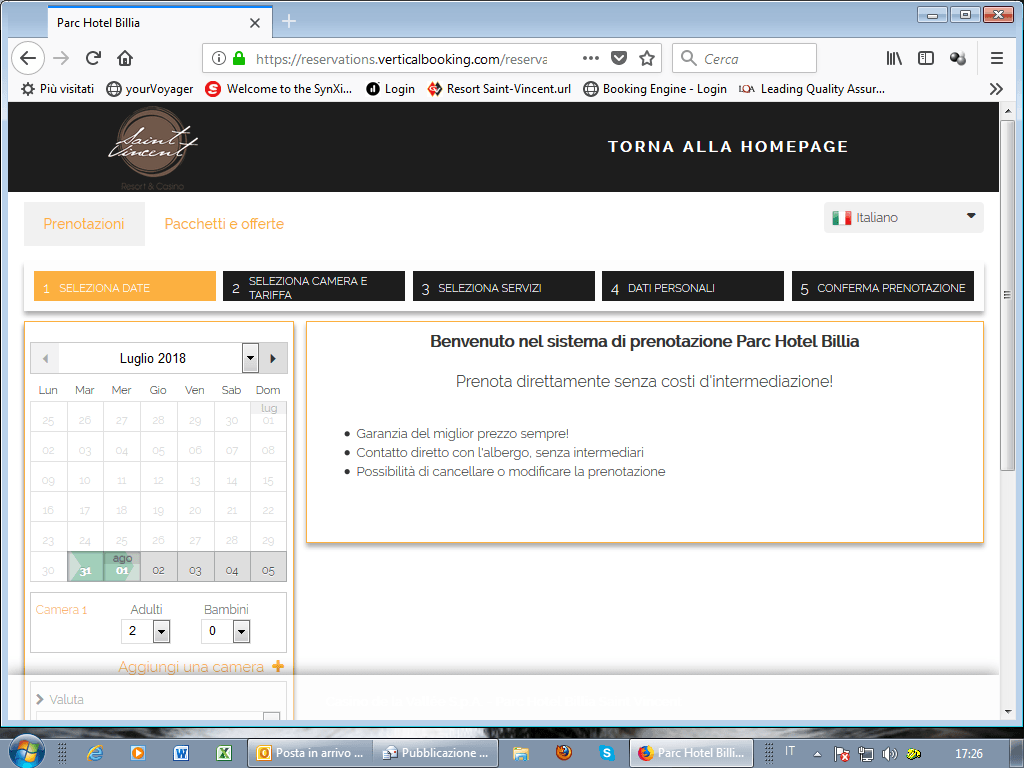
Task: Select step 4 Dati Personali
Action: pos(693,286)
